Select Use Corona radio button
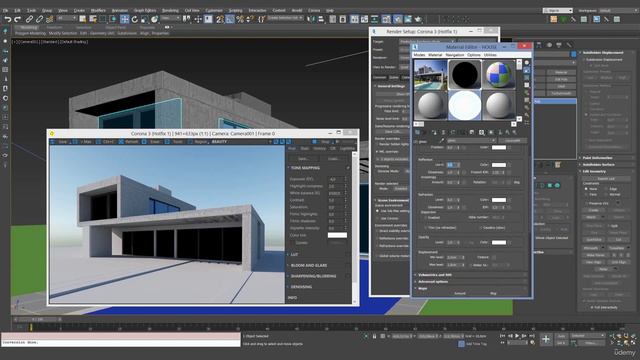Image resolution: width=640 pixels, height=360 pixels. (377, 218)
